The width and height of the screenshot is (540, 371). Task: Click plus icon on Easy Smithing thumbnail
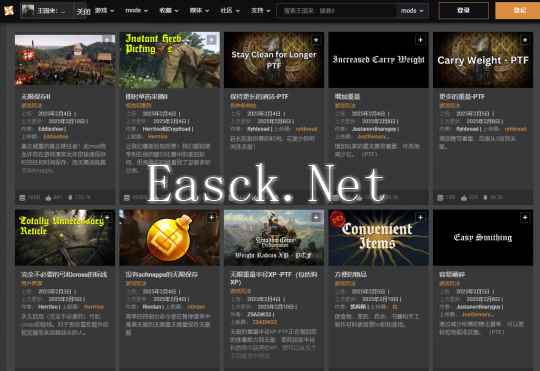tap(525, 218)
